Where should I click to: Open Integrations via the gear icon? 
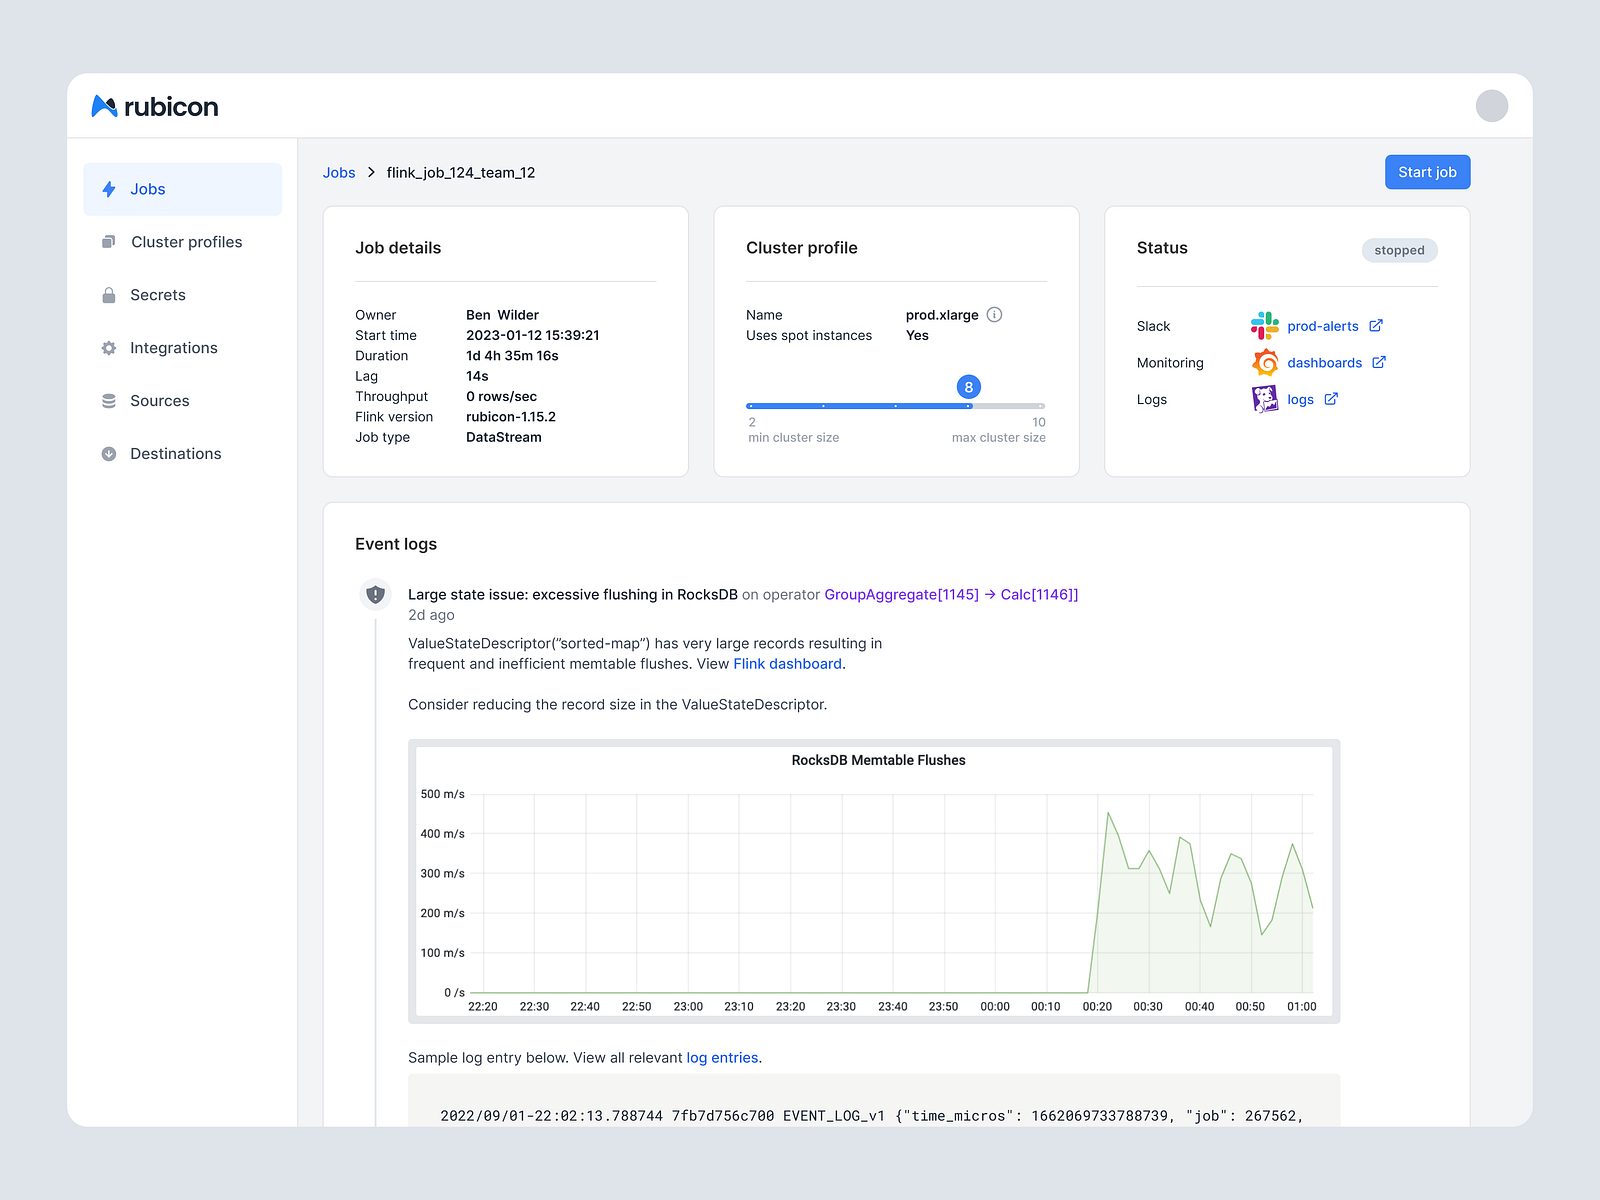click(109, 348)
